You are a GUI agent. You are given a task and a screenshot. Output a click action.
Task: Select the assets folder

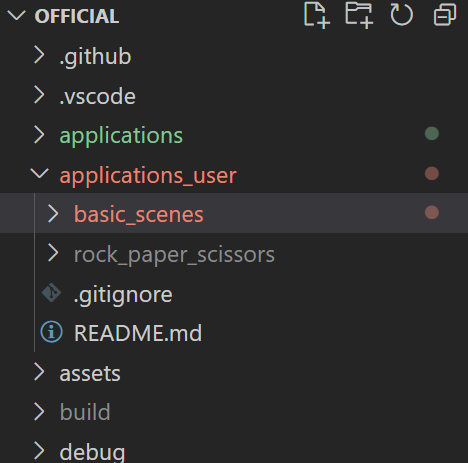click(90, 373)
